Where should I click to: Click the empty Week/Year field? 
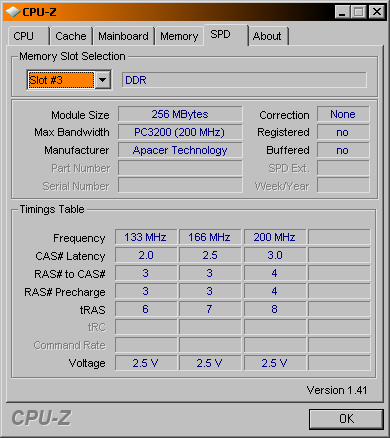click(x=343, y=185)
